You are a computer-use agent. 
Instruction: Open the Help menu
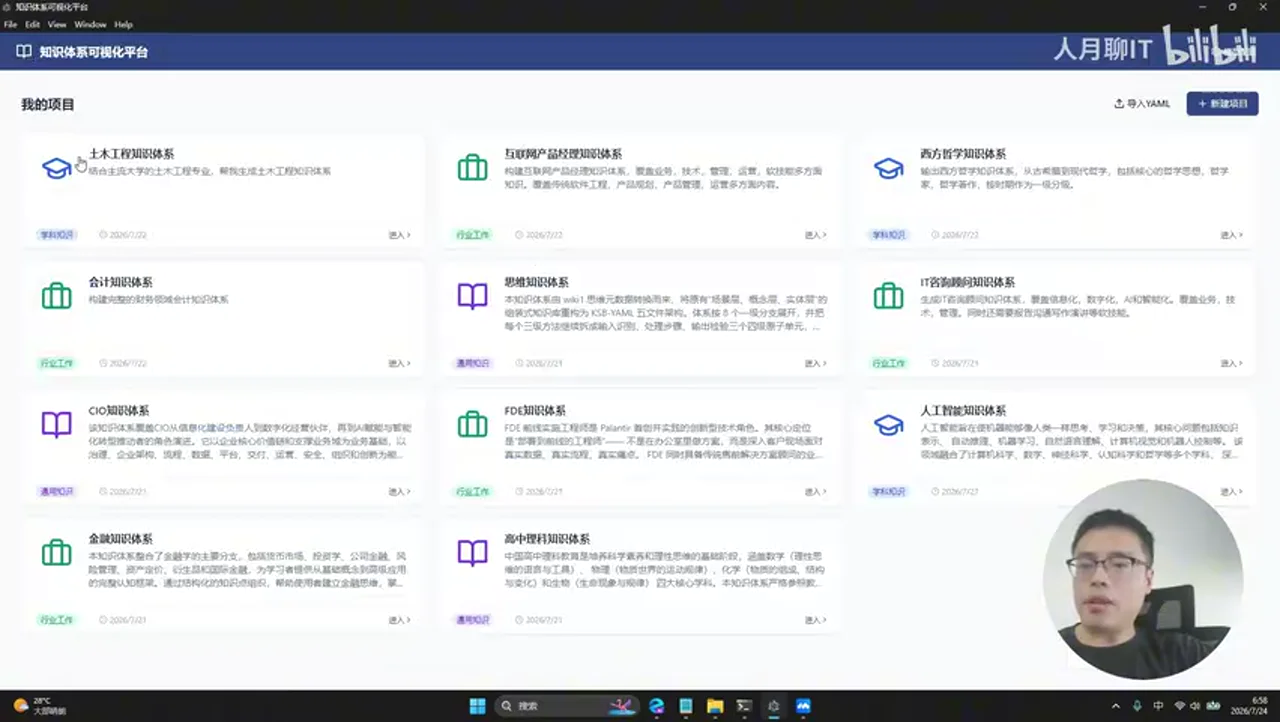(x=123, y=24)
